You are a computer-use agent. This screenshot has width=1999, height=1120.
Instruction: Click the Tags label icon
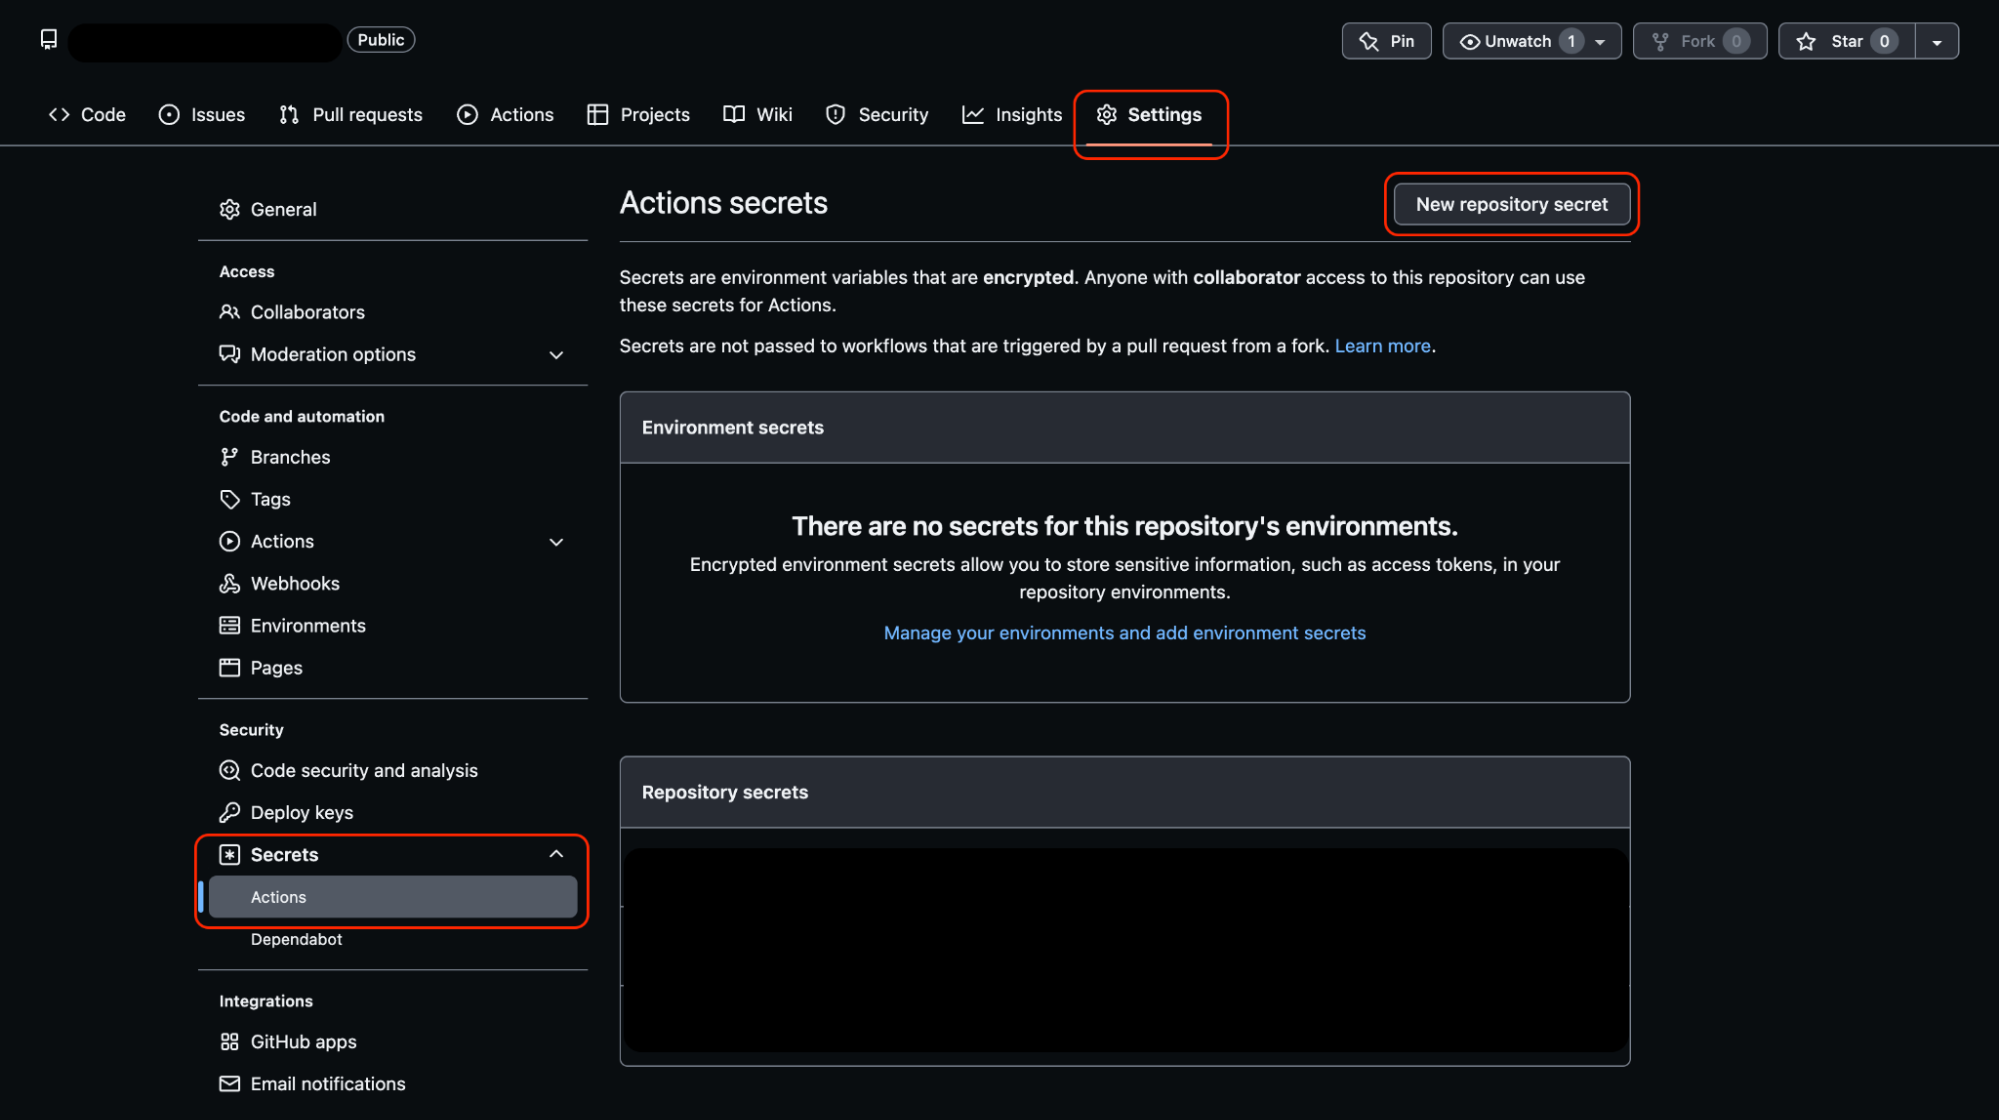[x=230, y=499]
